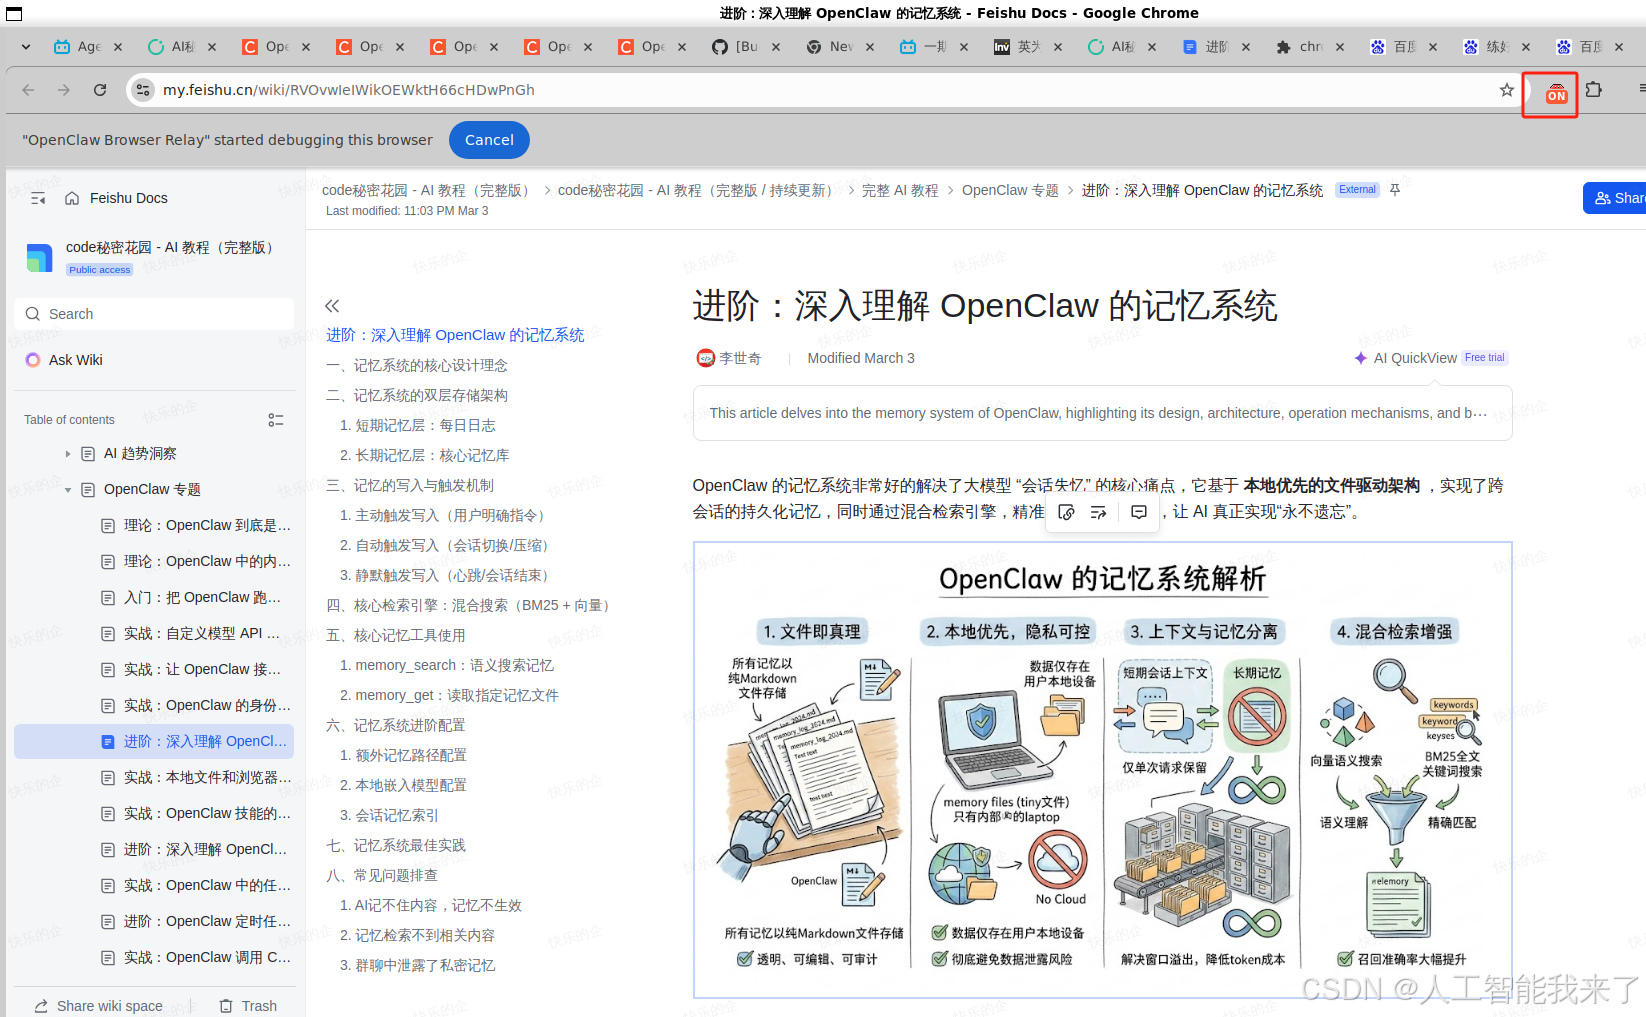The width and height of the screenshot is (1646, 1017).
Task: Click the copy link icon in floating toolbar
Action: point(1067,512)
